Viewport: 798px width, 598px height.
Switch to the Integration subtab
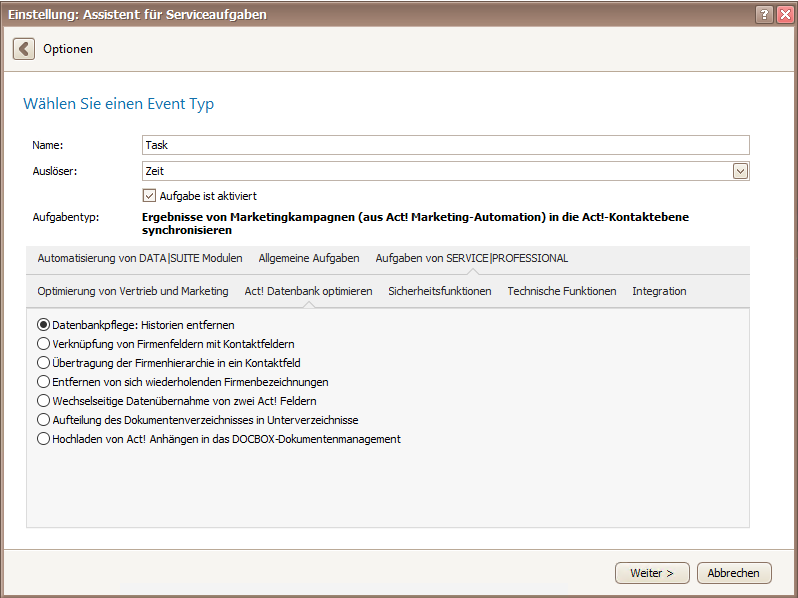point(659,291)
